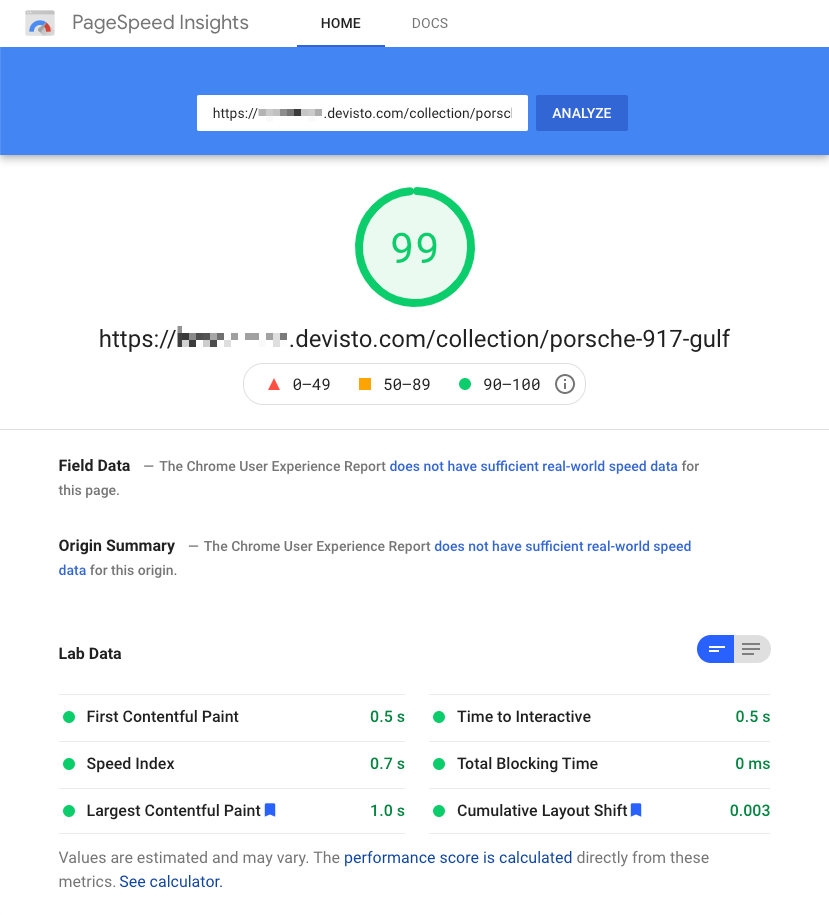
Task: Click the analyzed page URL heading
Action: click(x=414, y=338)
